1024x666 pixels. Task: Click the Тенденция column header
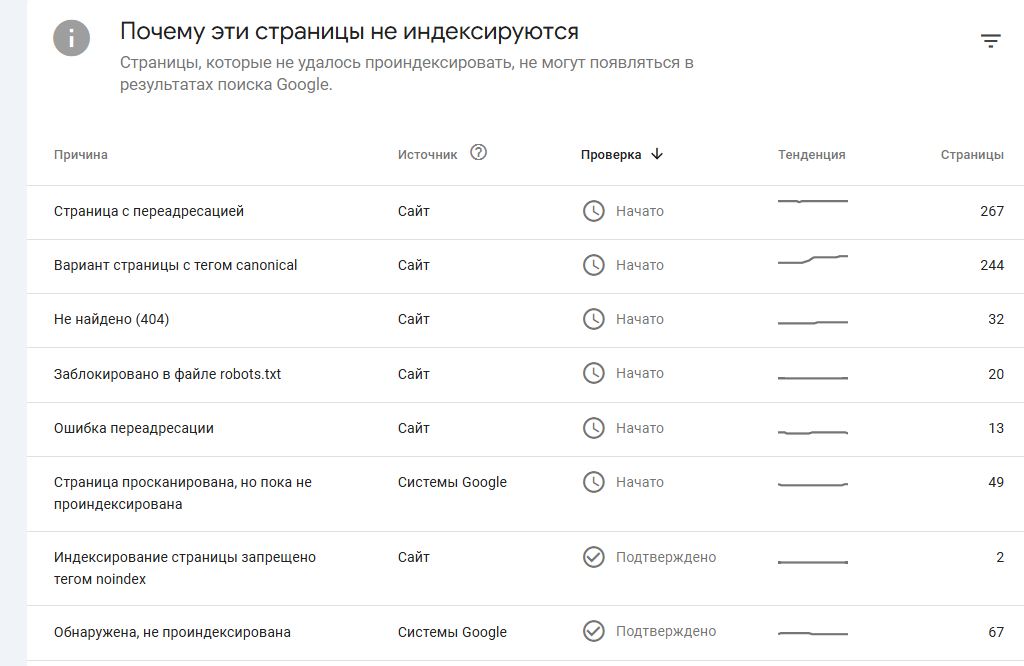click(x=812, y=155)
